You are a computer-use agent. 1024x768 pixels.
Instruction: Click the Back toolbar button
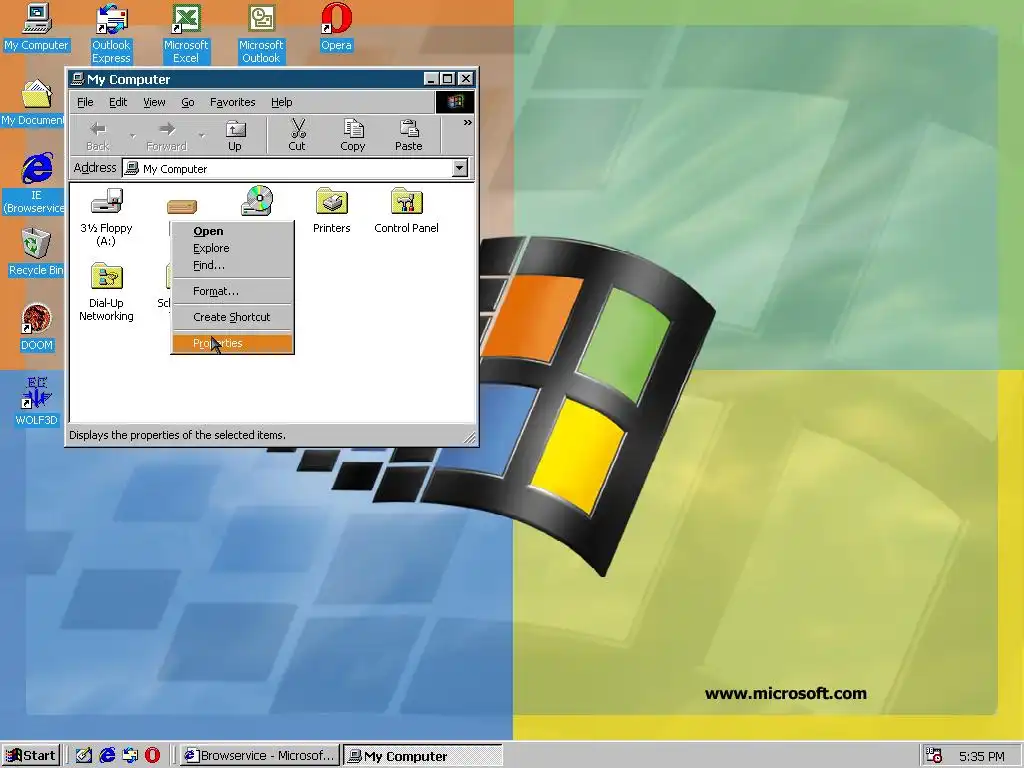(98, 136)
